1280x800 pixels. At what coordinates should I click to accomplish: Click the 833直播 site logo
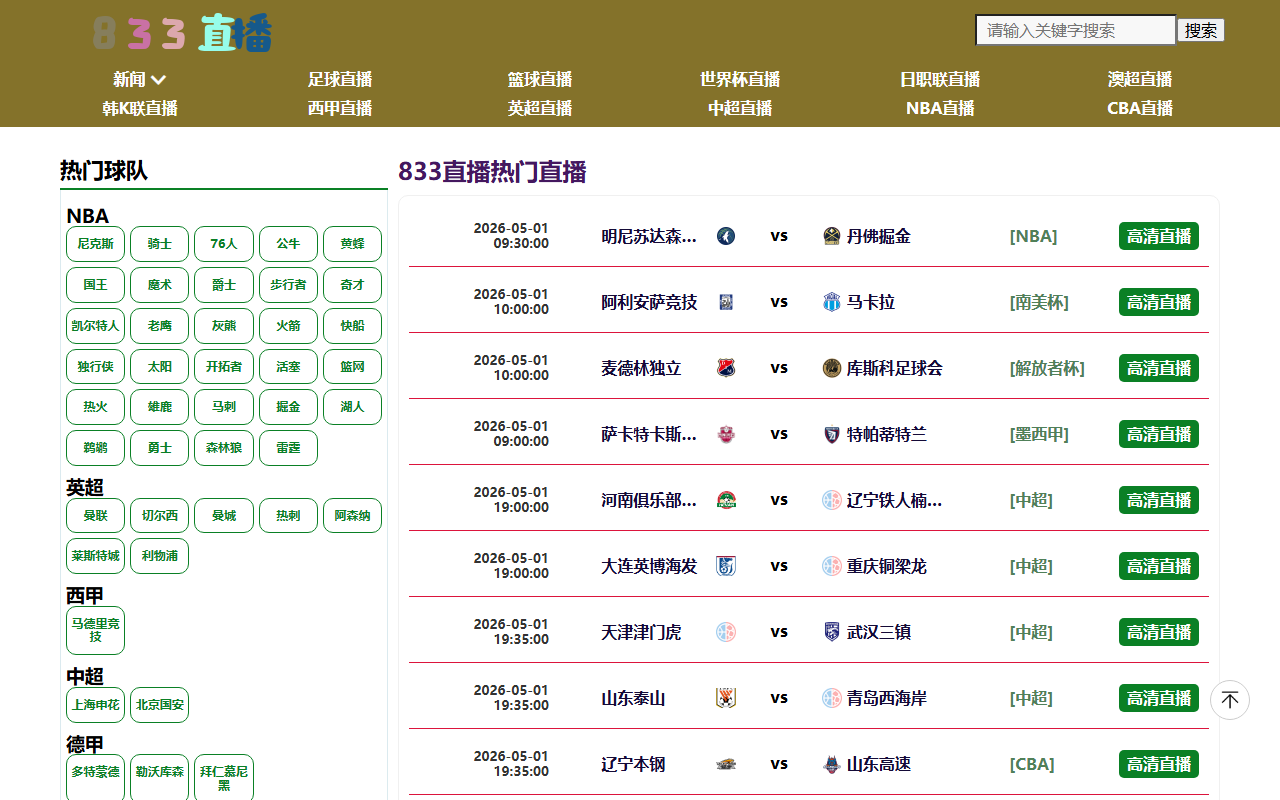point(182,33)
